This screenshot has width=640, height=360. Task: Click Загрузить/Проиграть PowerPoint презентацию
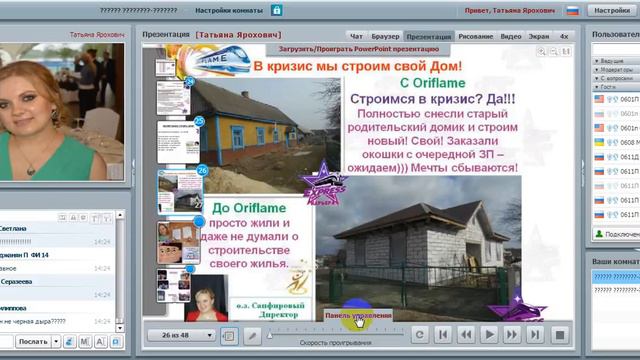click(359, 49)
